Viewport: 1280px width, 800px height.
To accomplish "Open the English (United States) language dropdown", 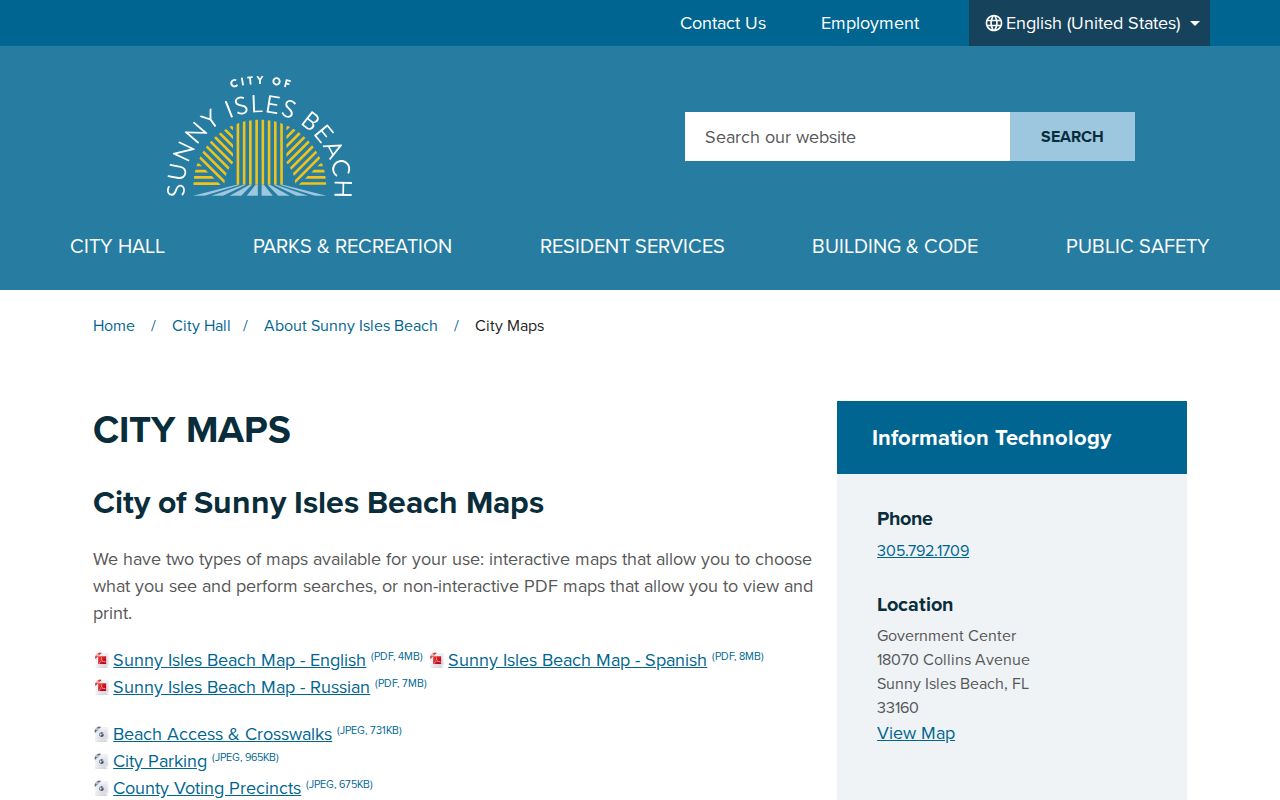I will coord(1089,23).
